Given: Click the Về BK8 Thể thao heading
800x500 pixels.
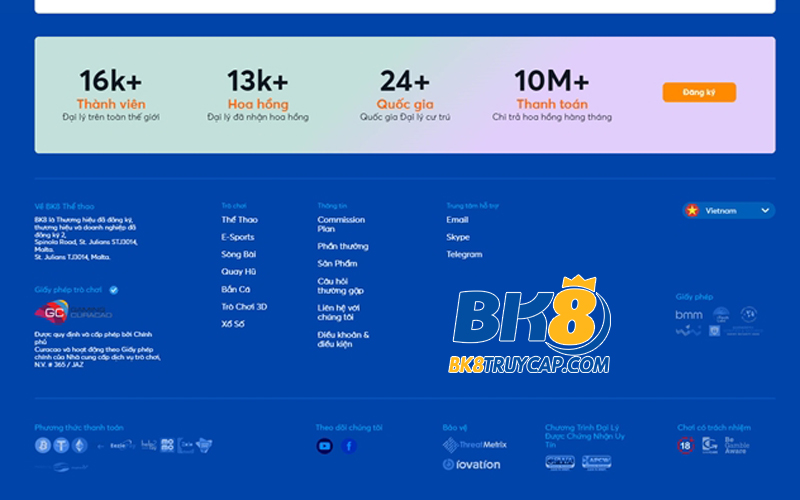Looking at the screenshot, I should 64,206.
